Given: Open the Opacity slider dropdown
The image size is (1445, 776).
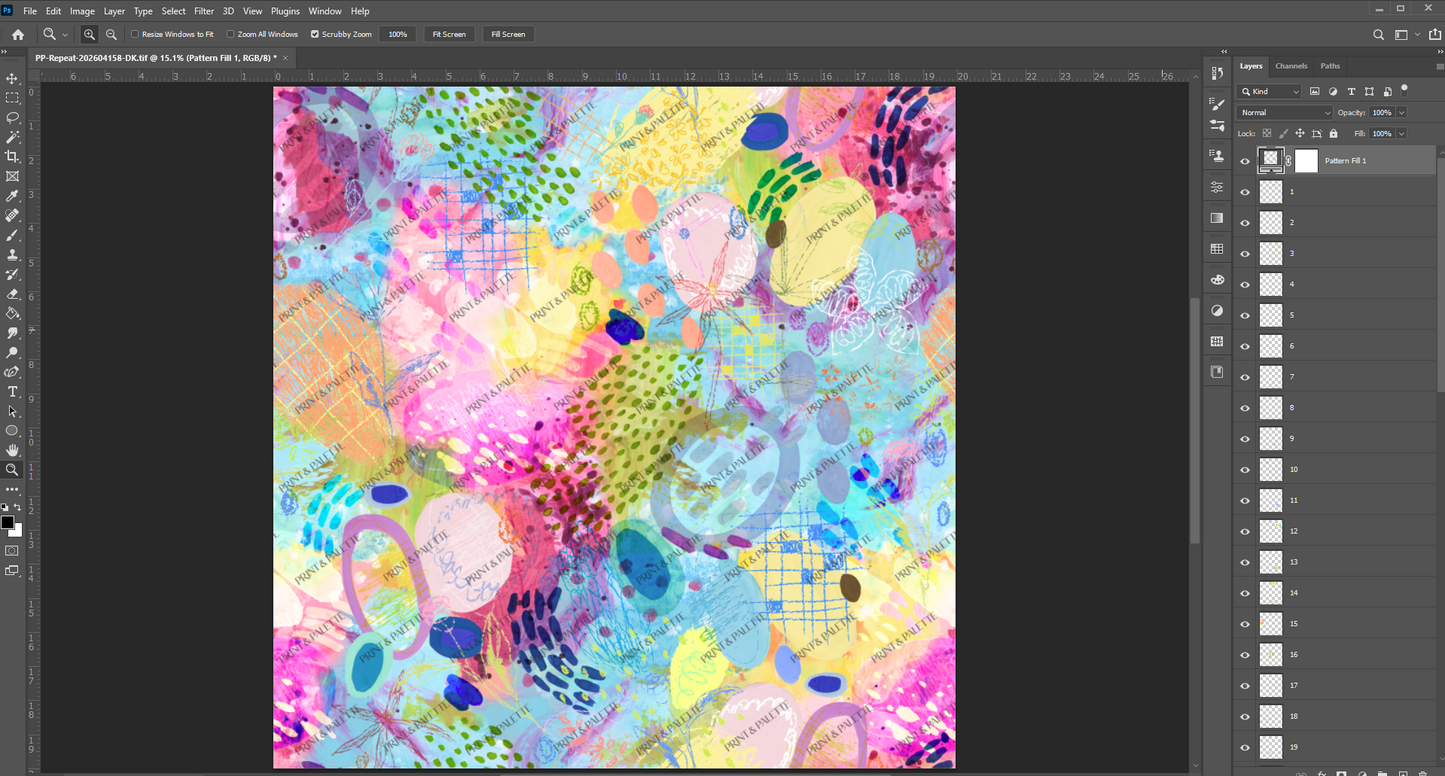Looking at the screenshot, I should point(1401,113).
